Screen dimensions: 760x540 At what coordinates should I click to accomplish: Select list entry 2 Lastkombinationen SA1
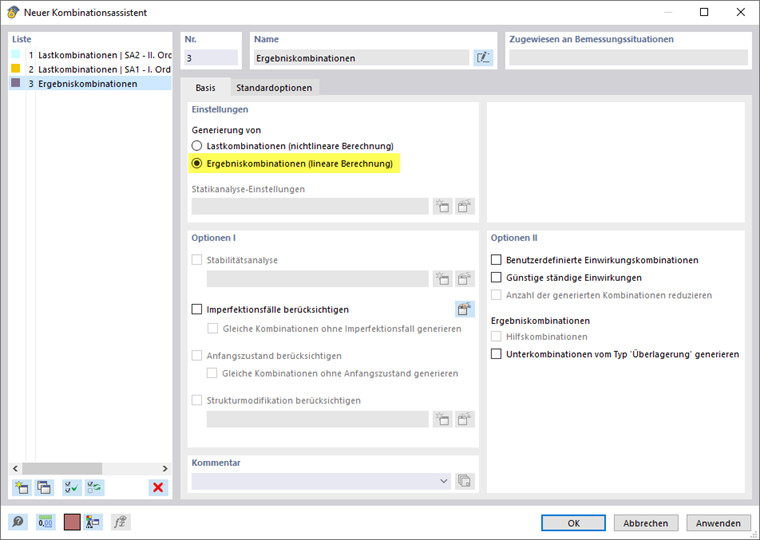pos(90,69)
